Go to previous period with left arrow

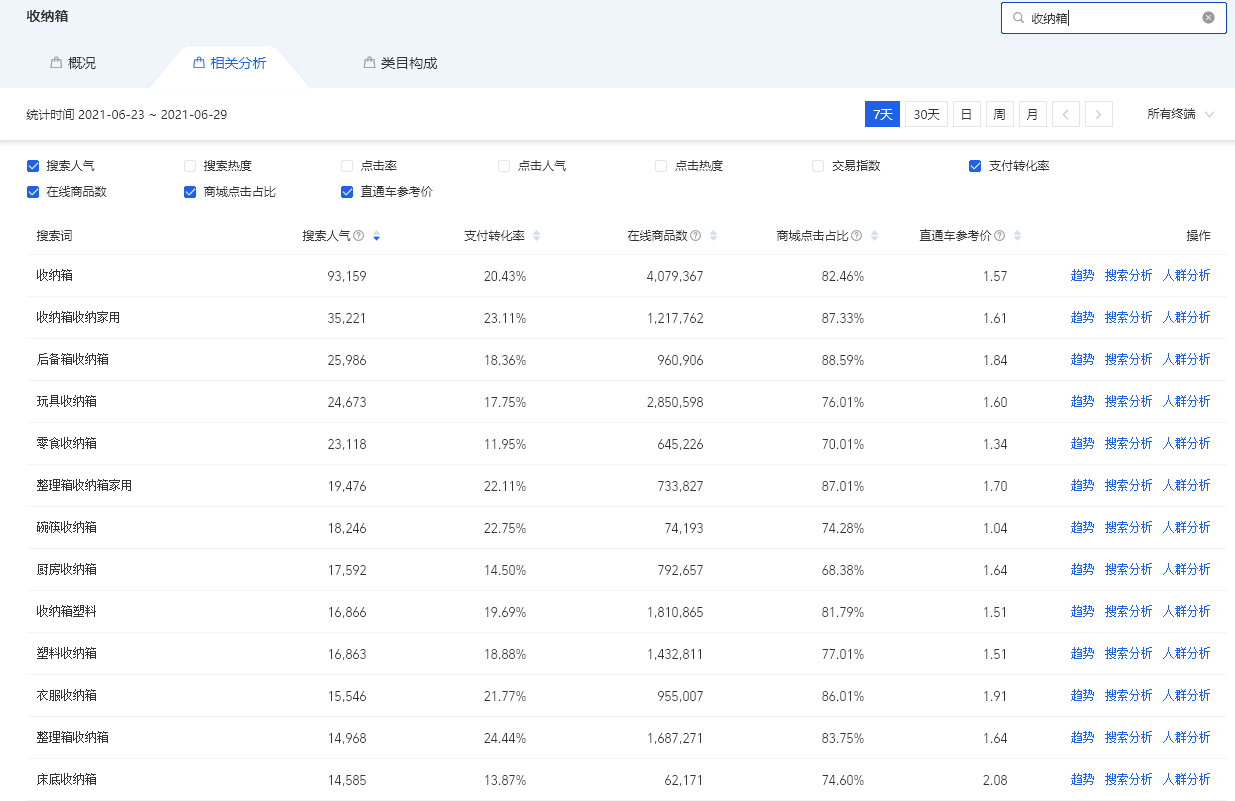pyautogui.click(x=1066, y=114)
